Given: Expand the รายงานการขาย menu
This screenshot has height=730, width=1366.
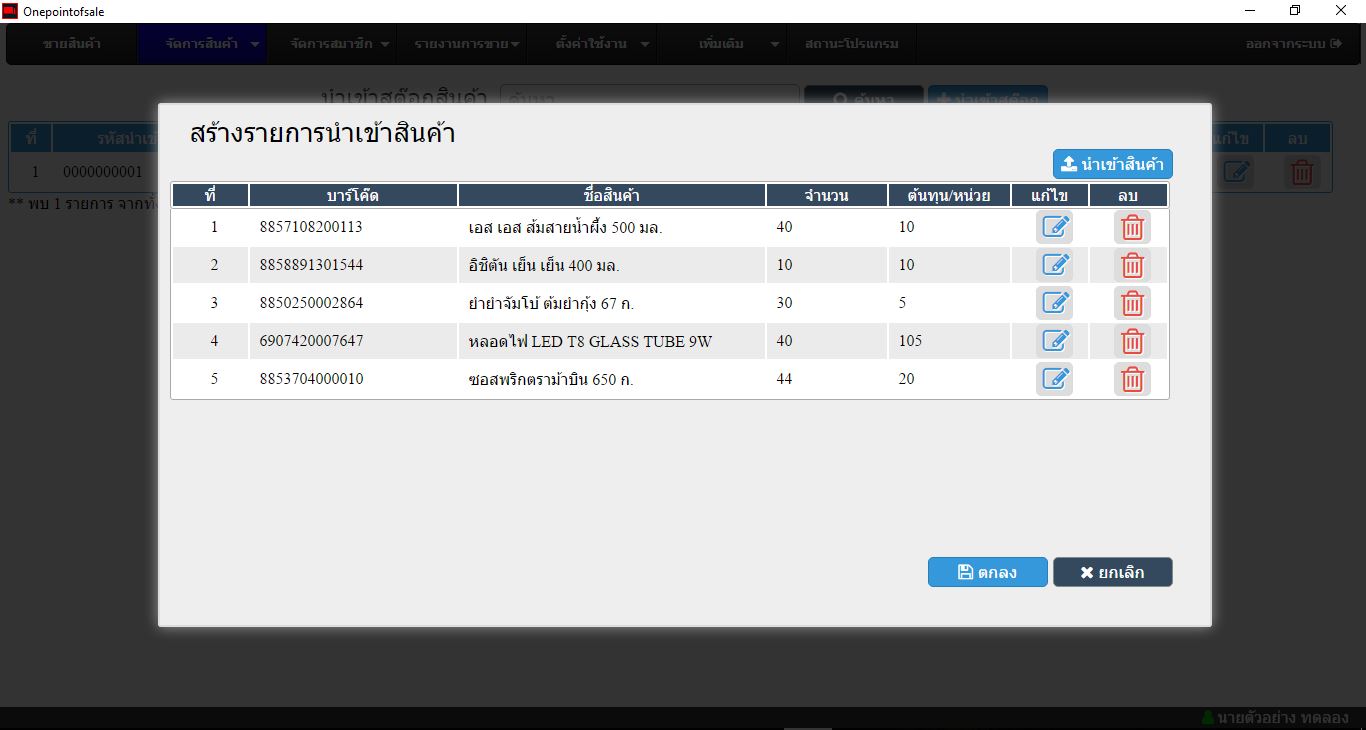Looking at the screenshot, I should click(466, 44).
